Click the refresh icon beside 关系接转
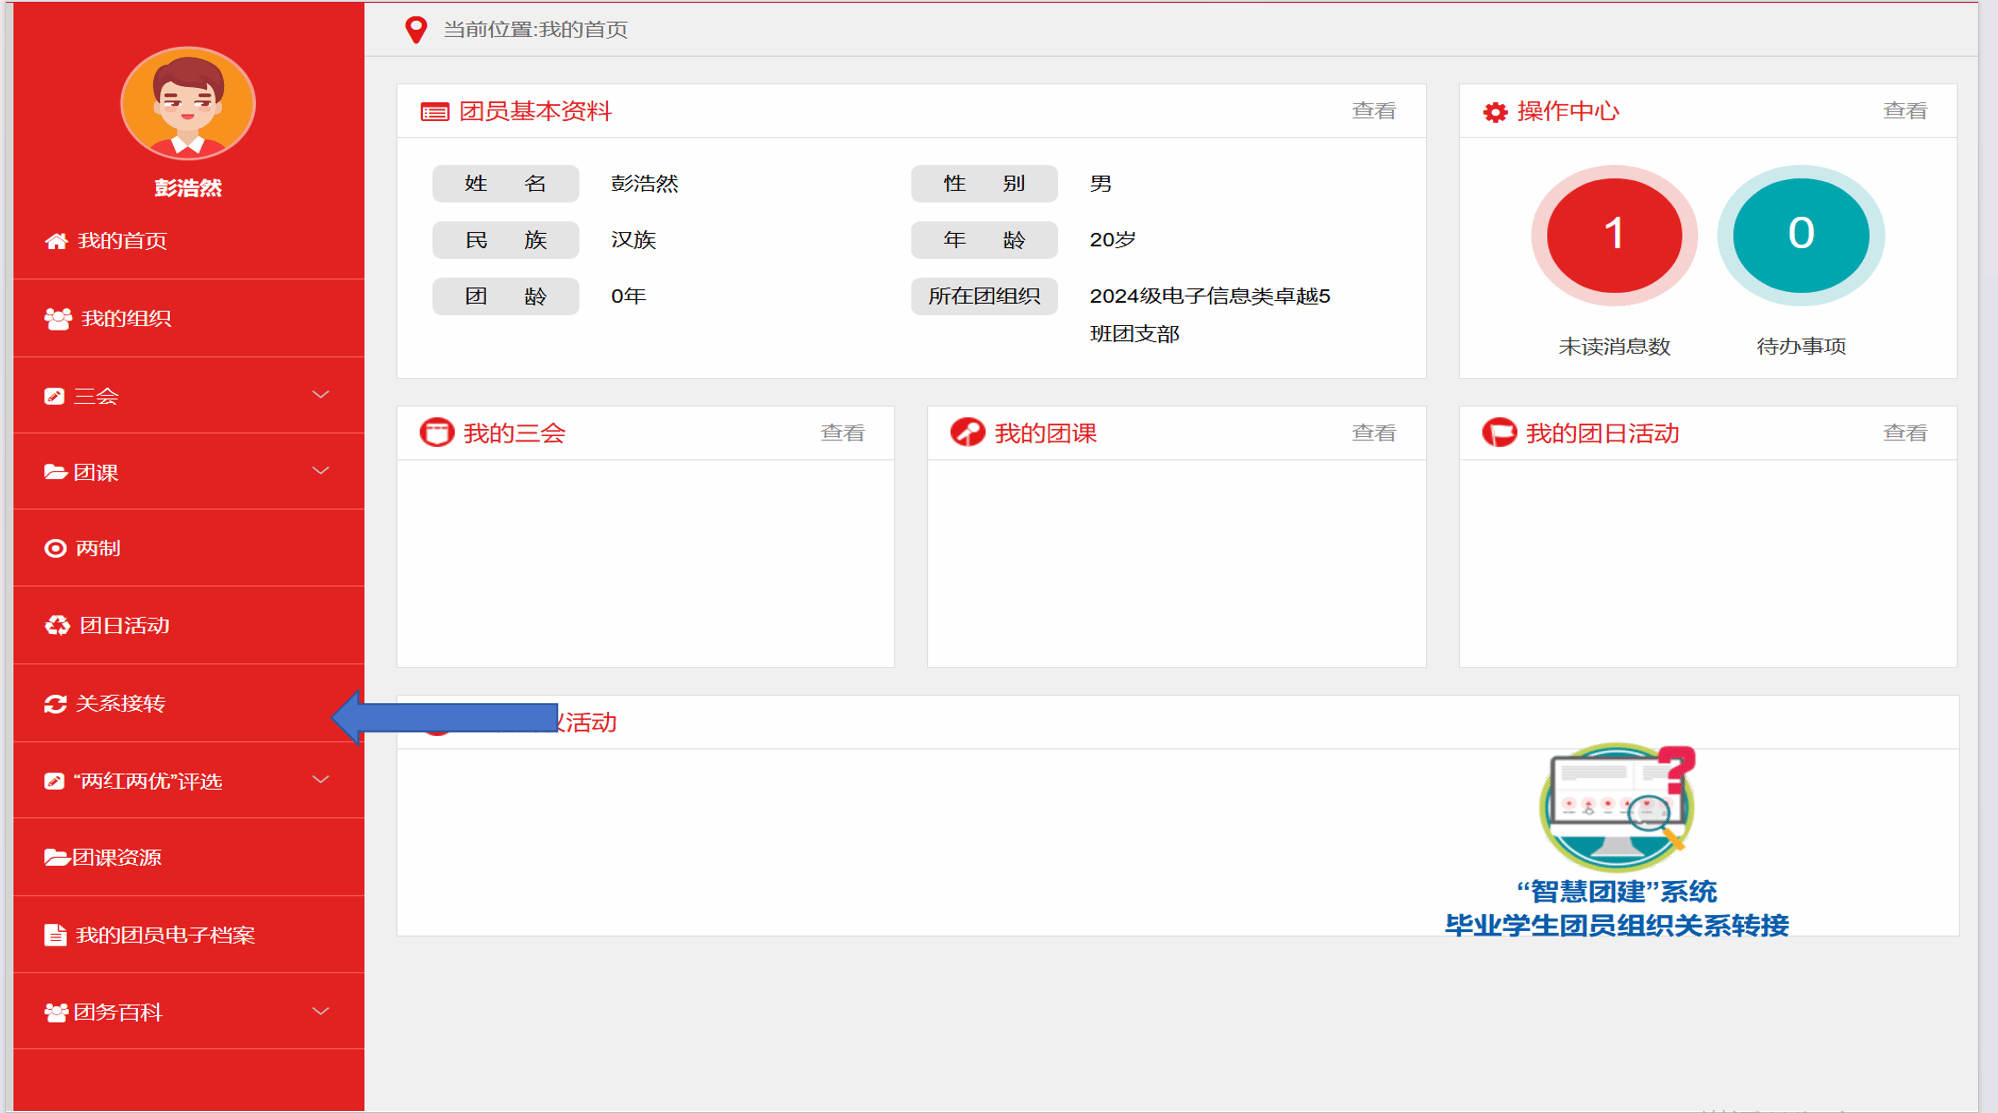Viewport: 1998px width, 1113px height. 55,704
